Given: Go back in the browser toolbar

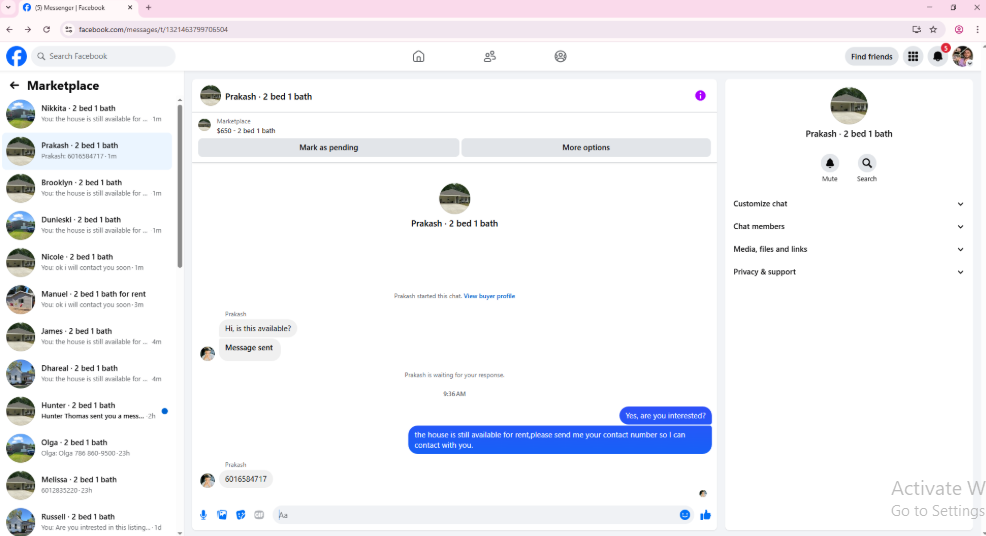Looking at the screenshot, I should pos(9,29).
